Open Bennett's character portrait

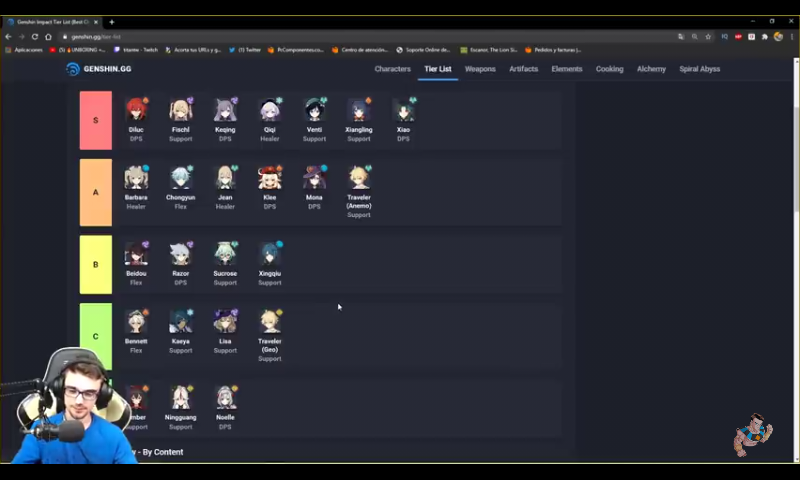point(136,321)
